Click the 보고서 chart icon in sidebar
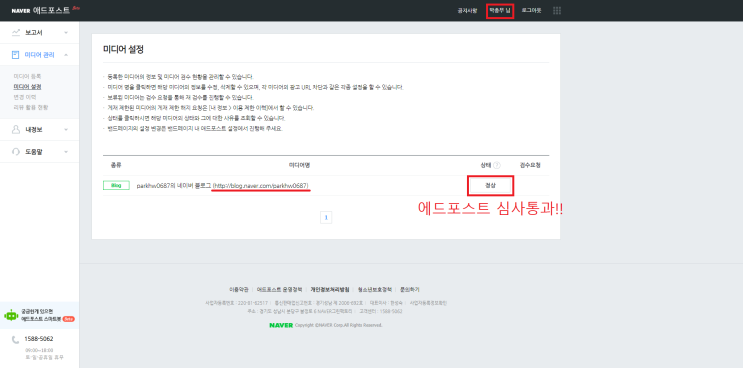The height and width of the screenshot is (368, 743). point(16,33)
